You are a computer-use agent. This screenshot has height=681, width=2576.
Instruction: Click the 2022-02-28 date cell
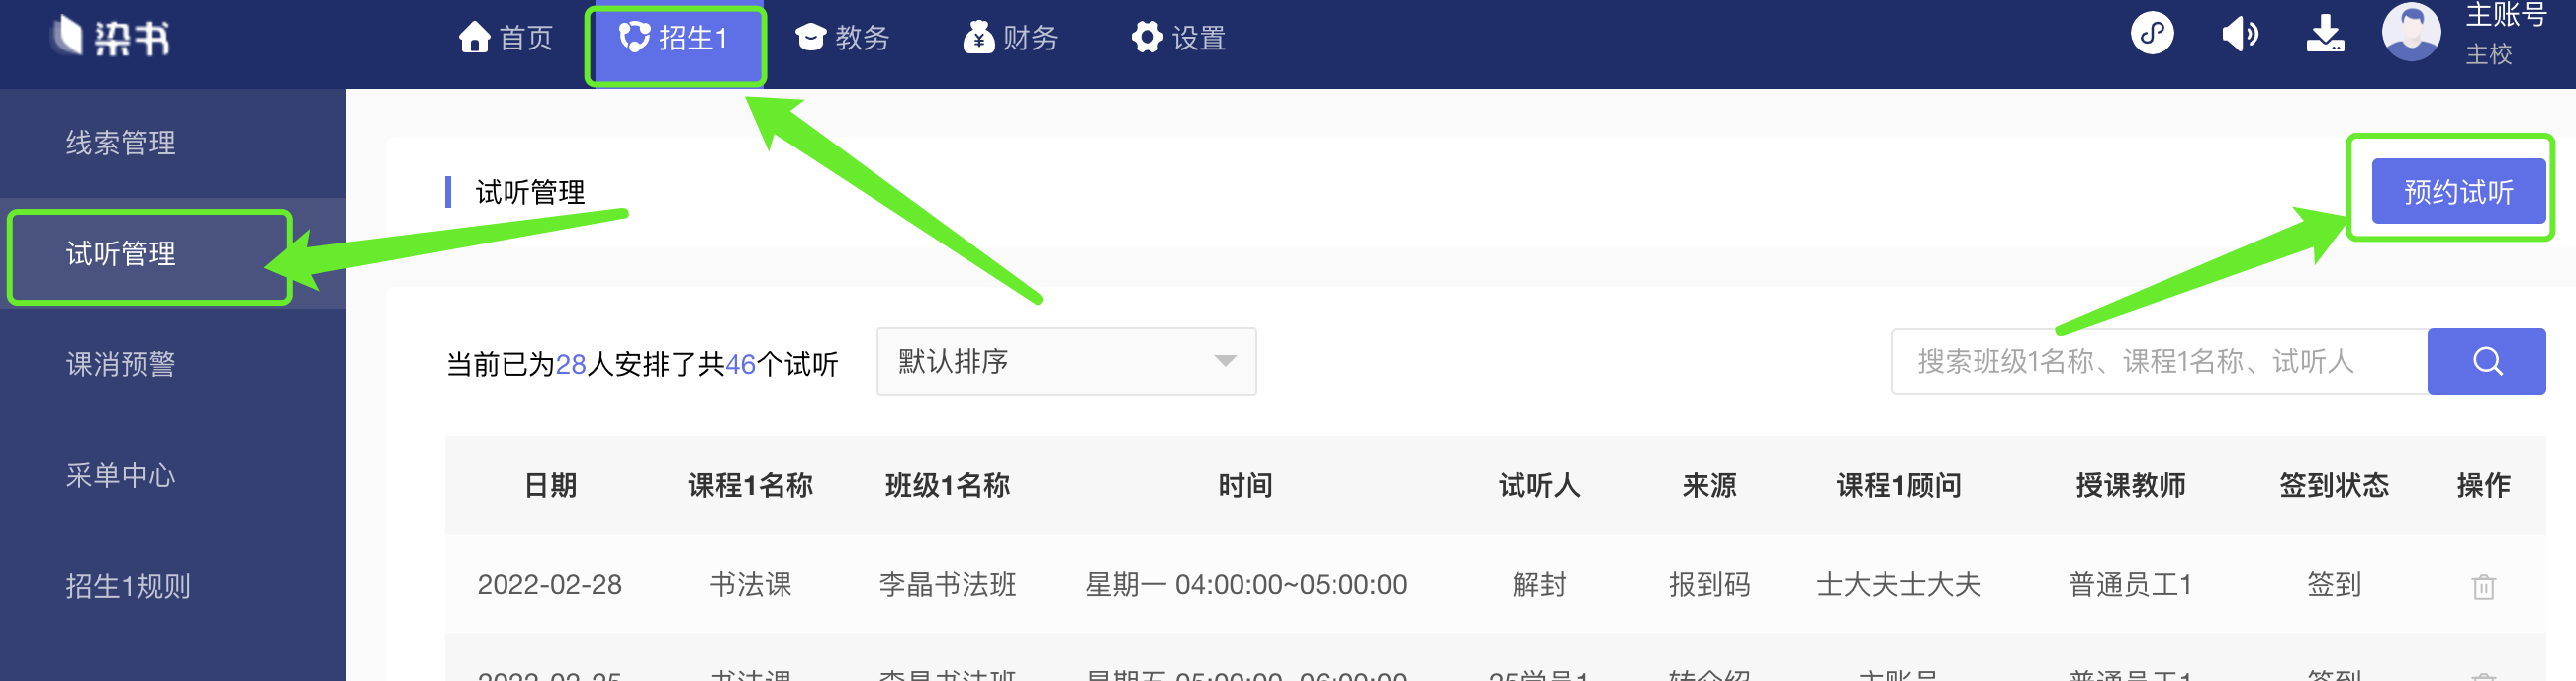[x=550, y=584]
